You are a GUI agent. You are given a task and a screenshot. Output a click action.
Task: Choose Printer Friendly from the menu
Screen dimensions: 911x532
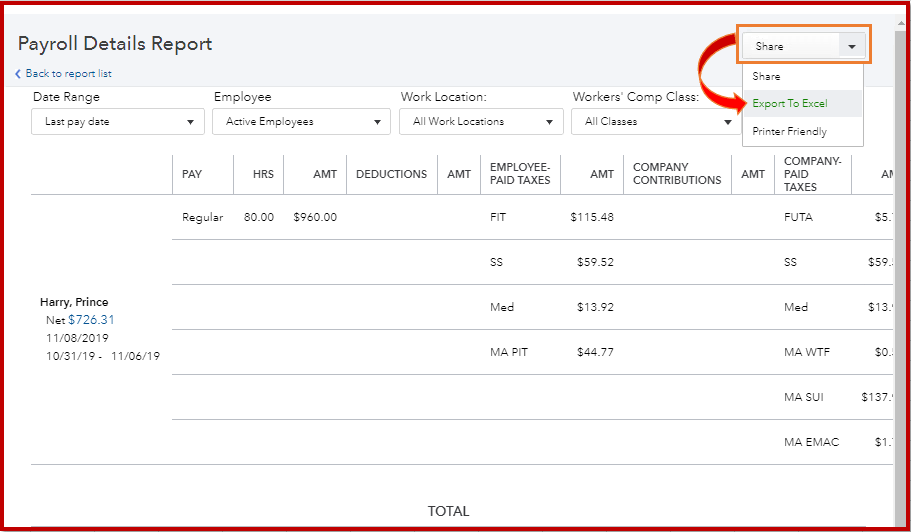[x=790, y=131]
